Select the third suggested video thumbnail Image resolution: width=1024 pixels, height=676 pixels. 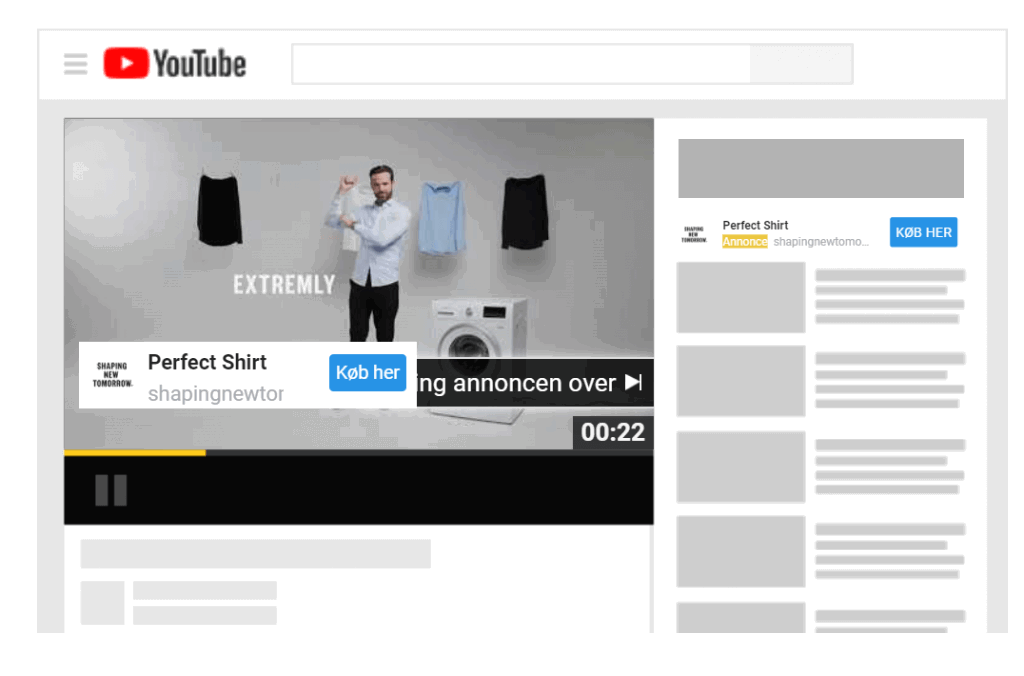coord(741,466)
